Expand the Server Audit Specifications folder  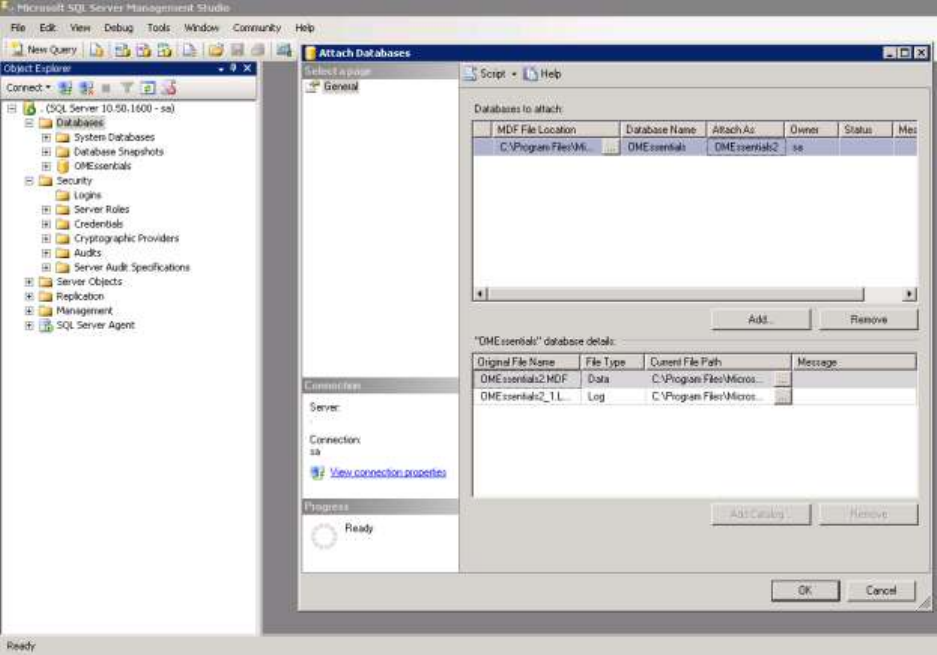coord(46,268)
